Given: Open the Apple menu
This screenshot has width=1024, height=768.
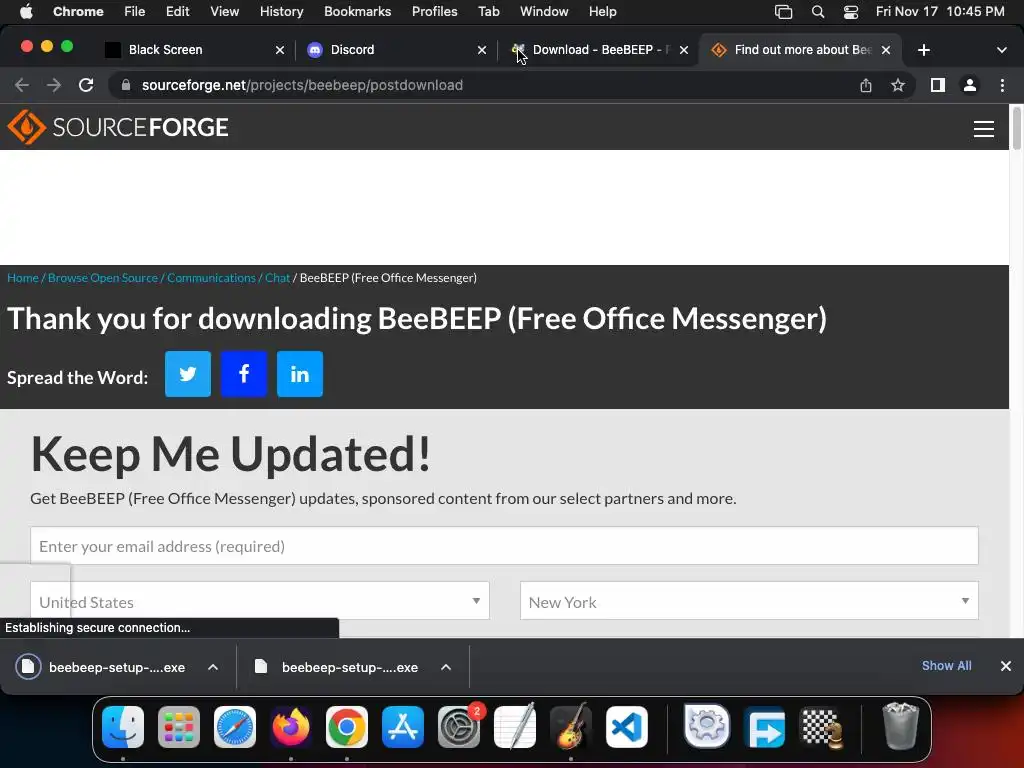Looking at the screenshot, I should pyautogui.click(x=26, y=11).
